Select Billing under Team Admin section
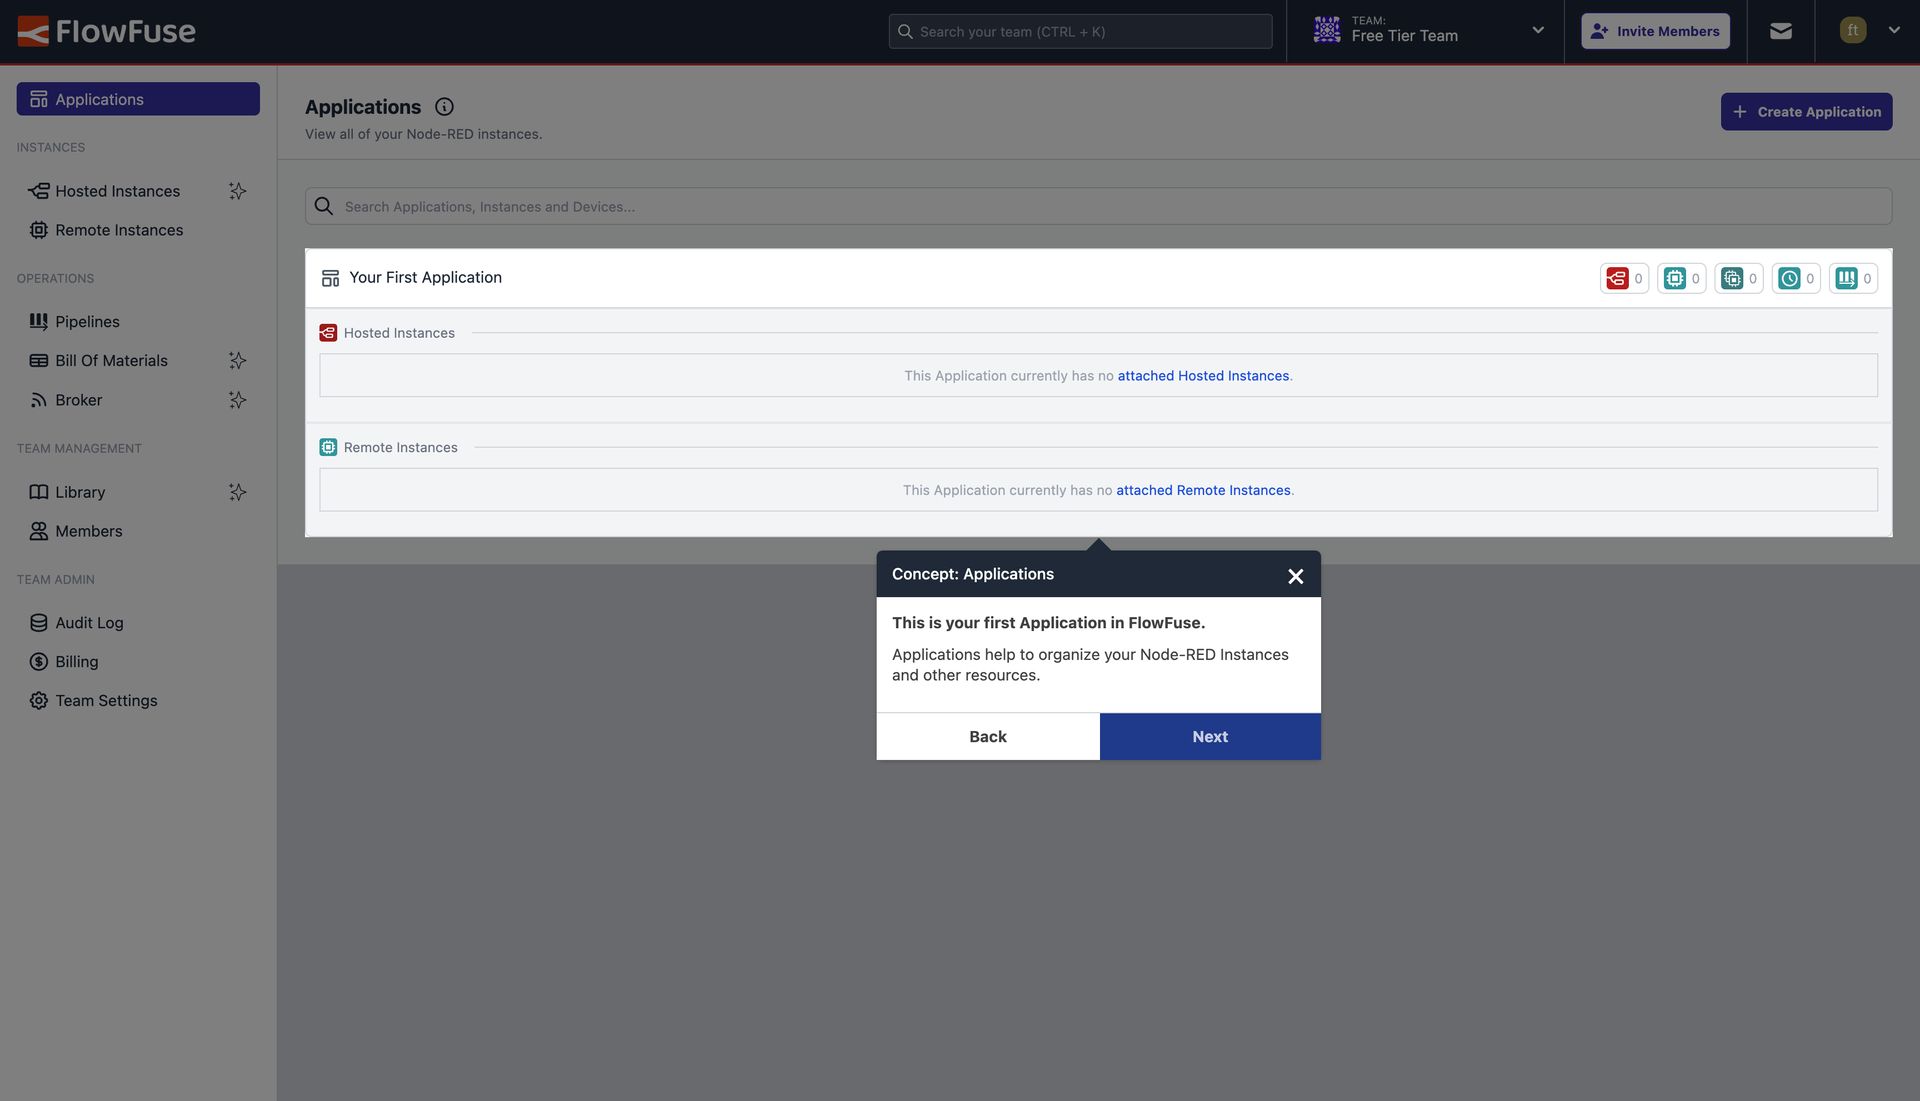Image resolution: width=1920 pixels, height=1101 pixels. [75, 661]
